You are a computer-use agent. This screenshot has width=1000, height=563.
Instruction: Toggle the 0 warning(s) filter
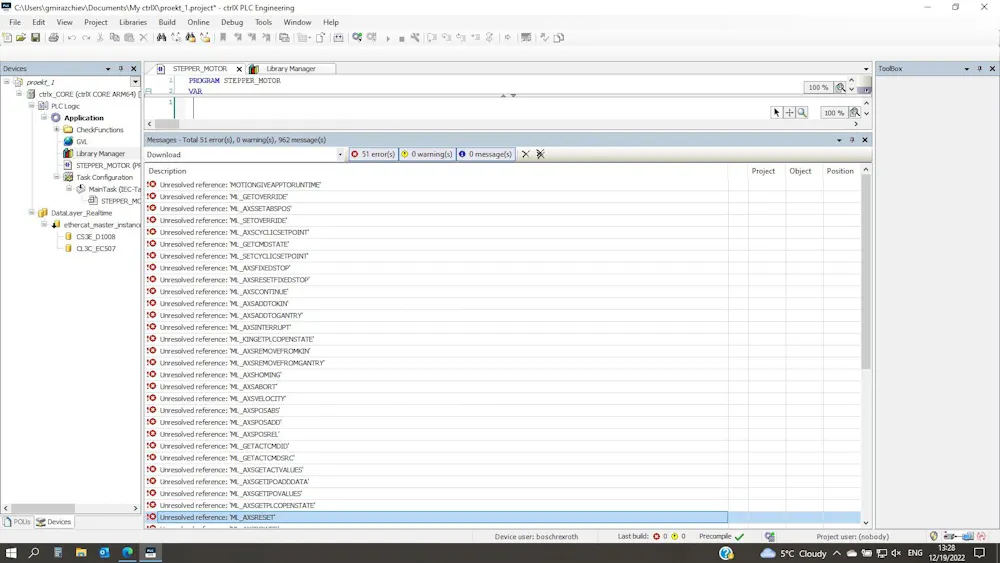tap(427, 154)
